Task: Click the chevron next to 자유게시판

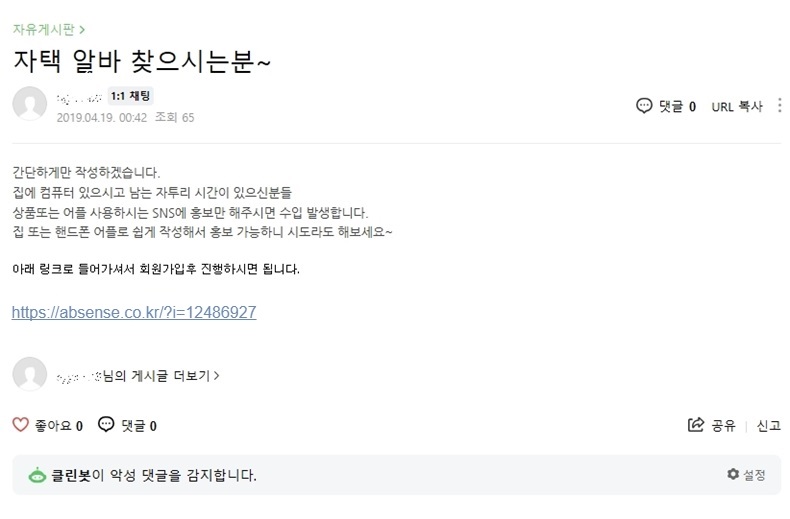Action: click(82, 30)
